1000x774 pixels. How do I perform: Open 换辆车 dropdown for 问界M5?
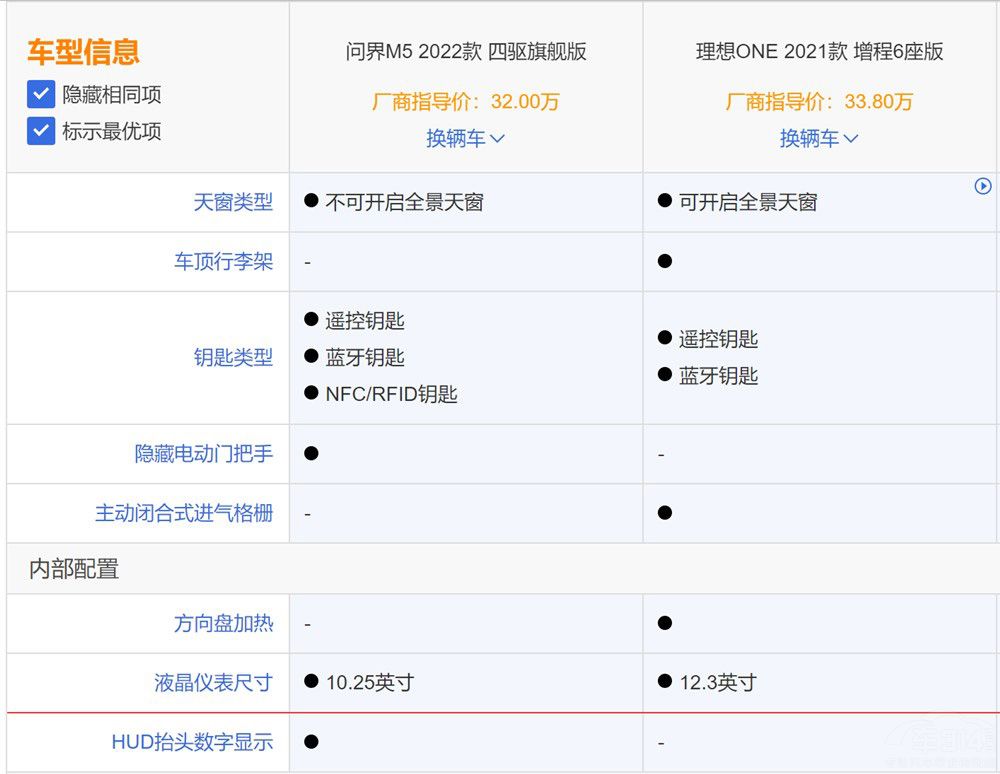click(466, 138)
